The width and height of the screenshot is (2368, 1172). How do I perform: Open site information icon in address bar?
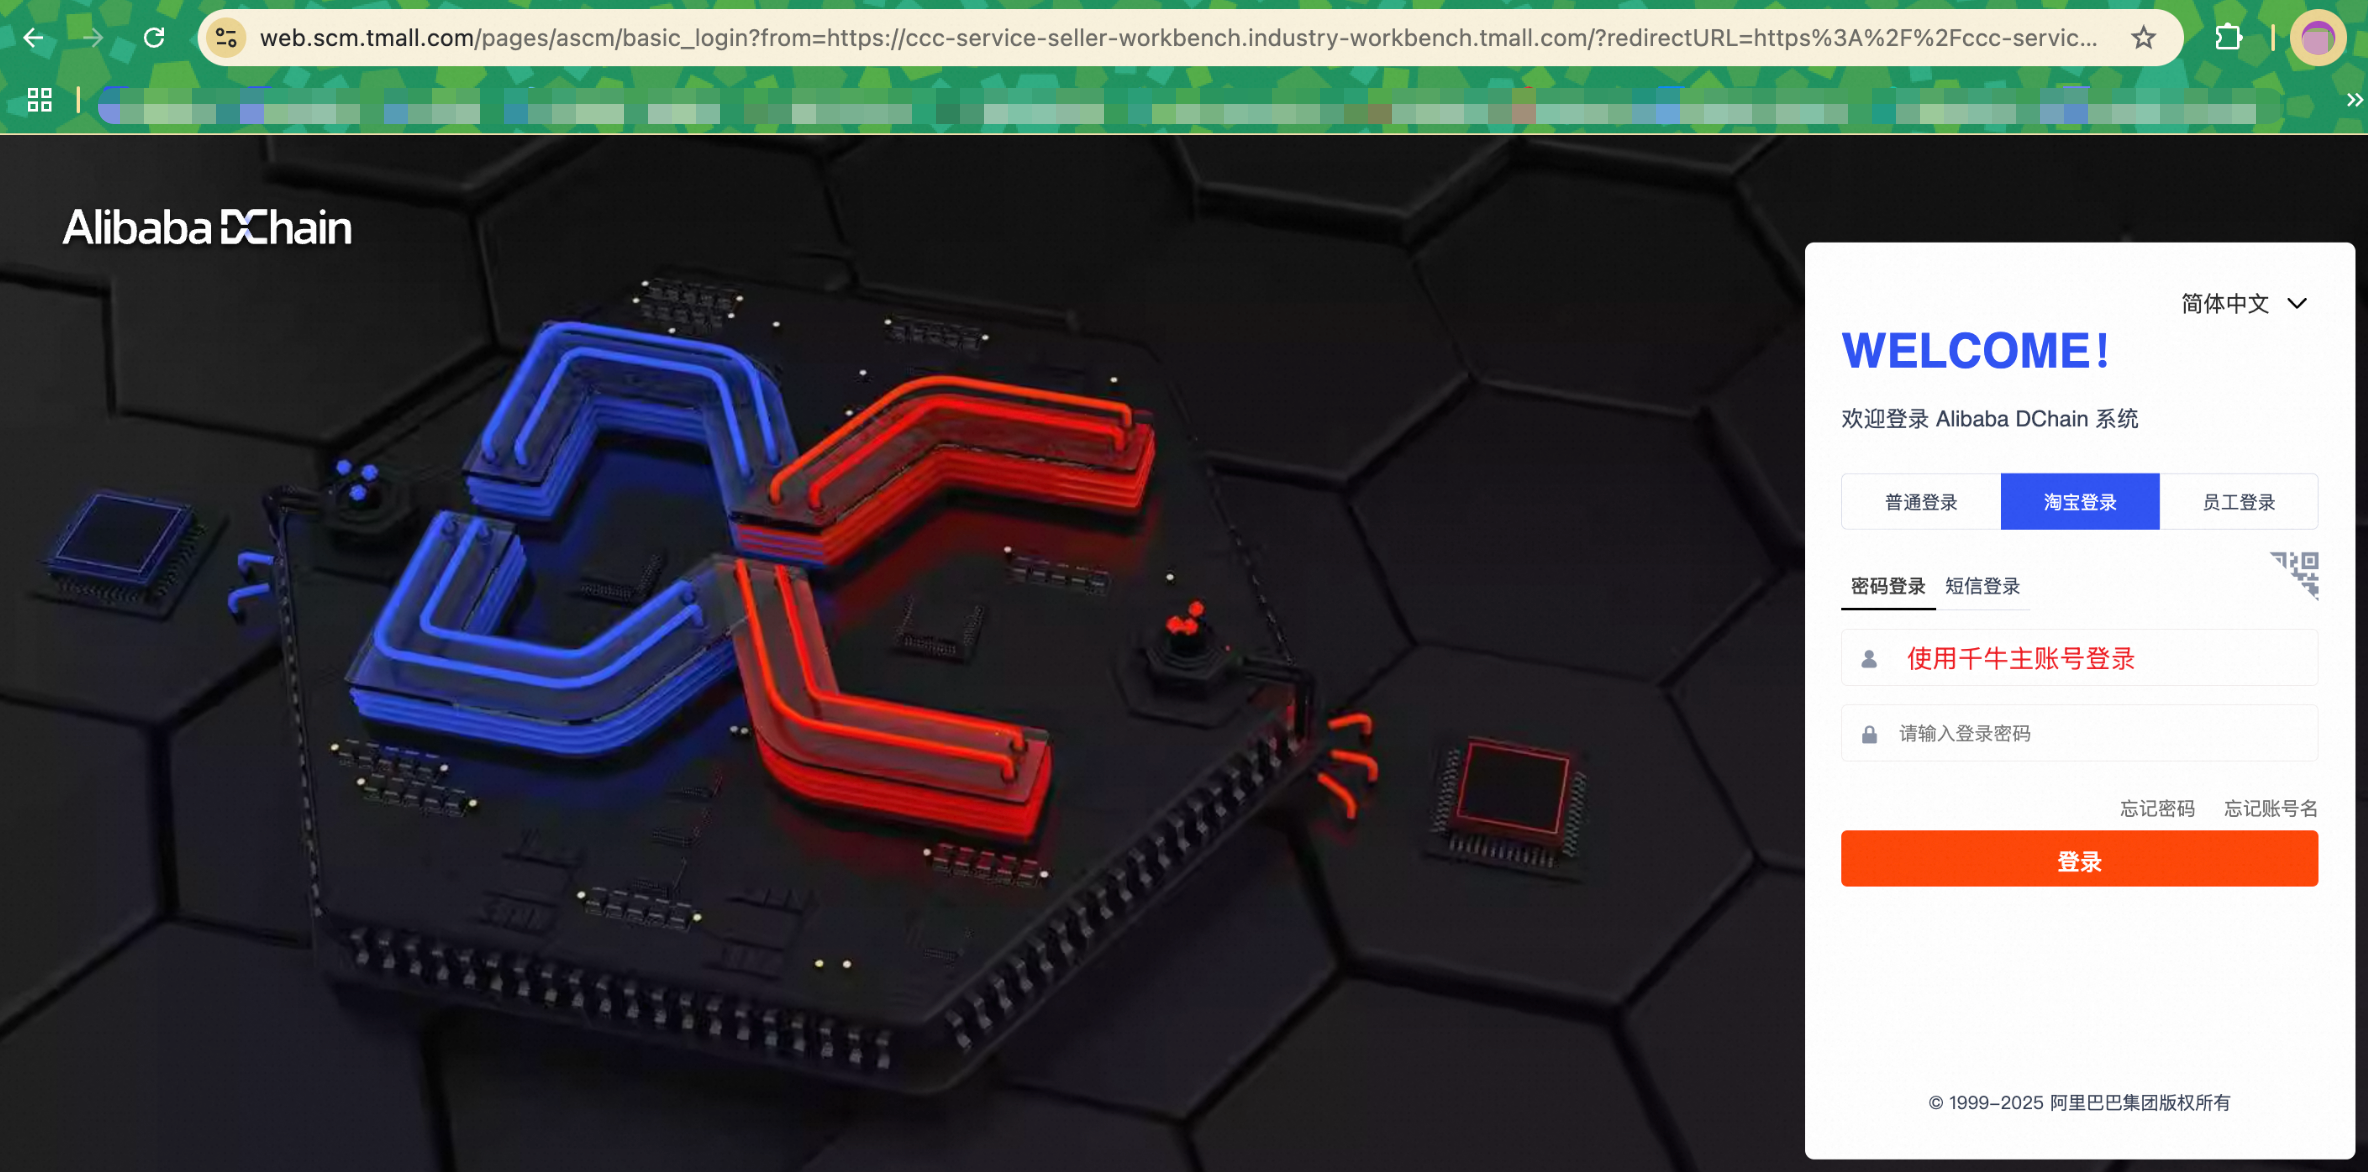tap(227, 38)
